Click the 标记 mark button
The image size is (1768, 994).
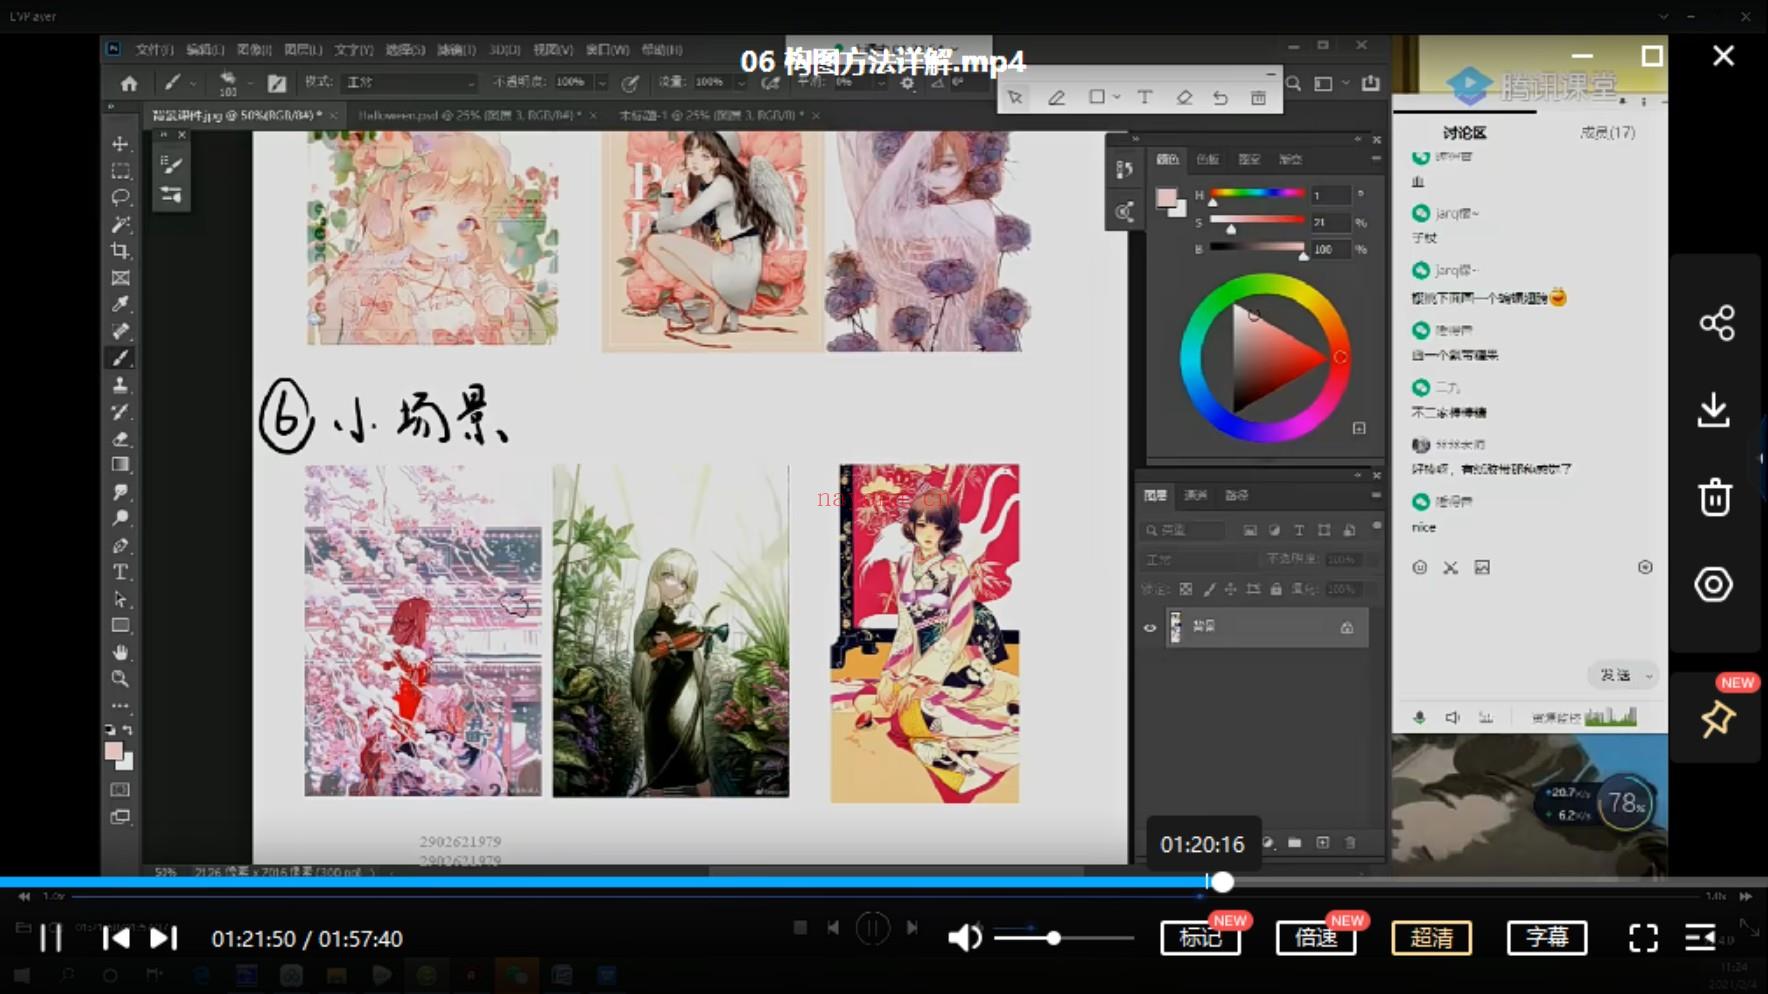point(1200,937)
